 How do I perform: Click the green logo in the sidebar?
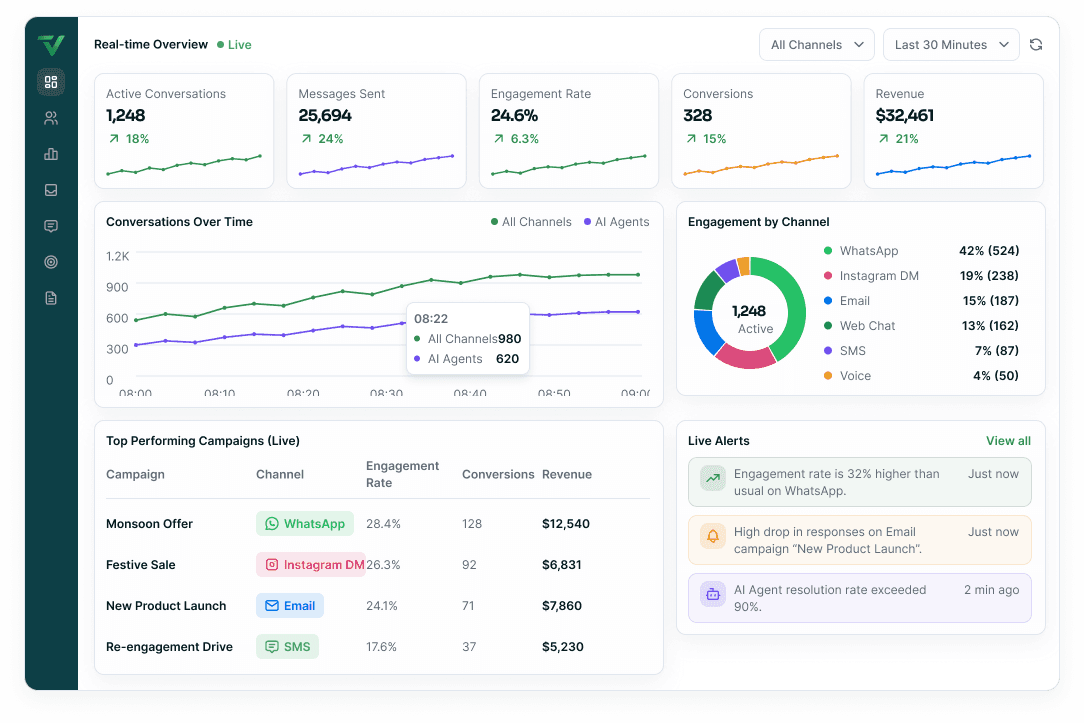(x=51, y=45)
